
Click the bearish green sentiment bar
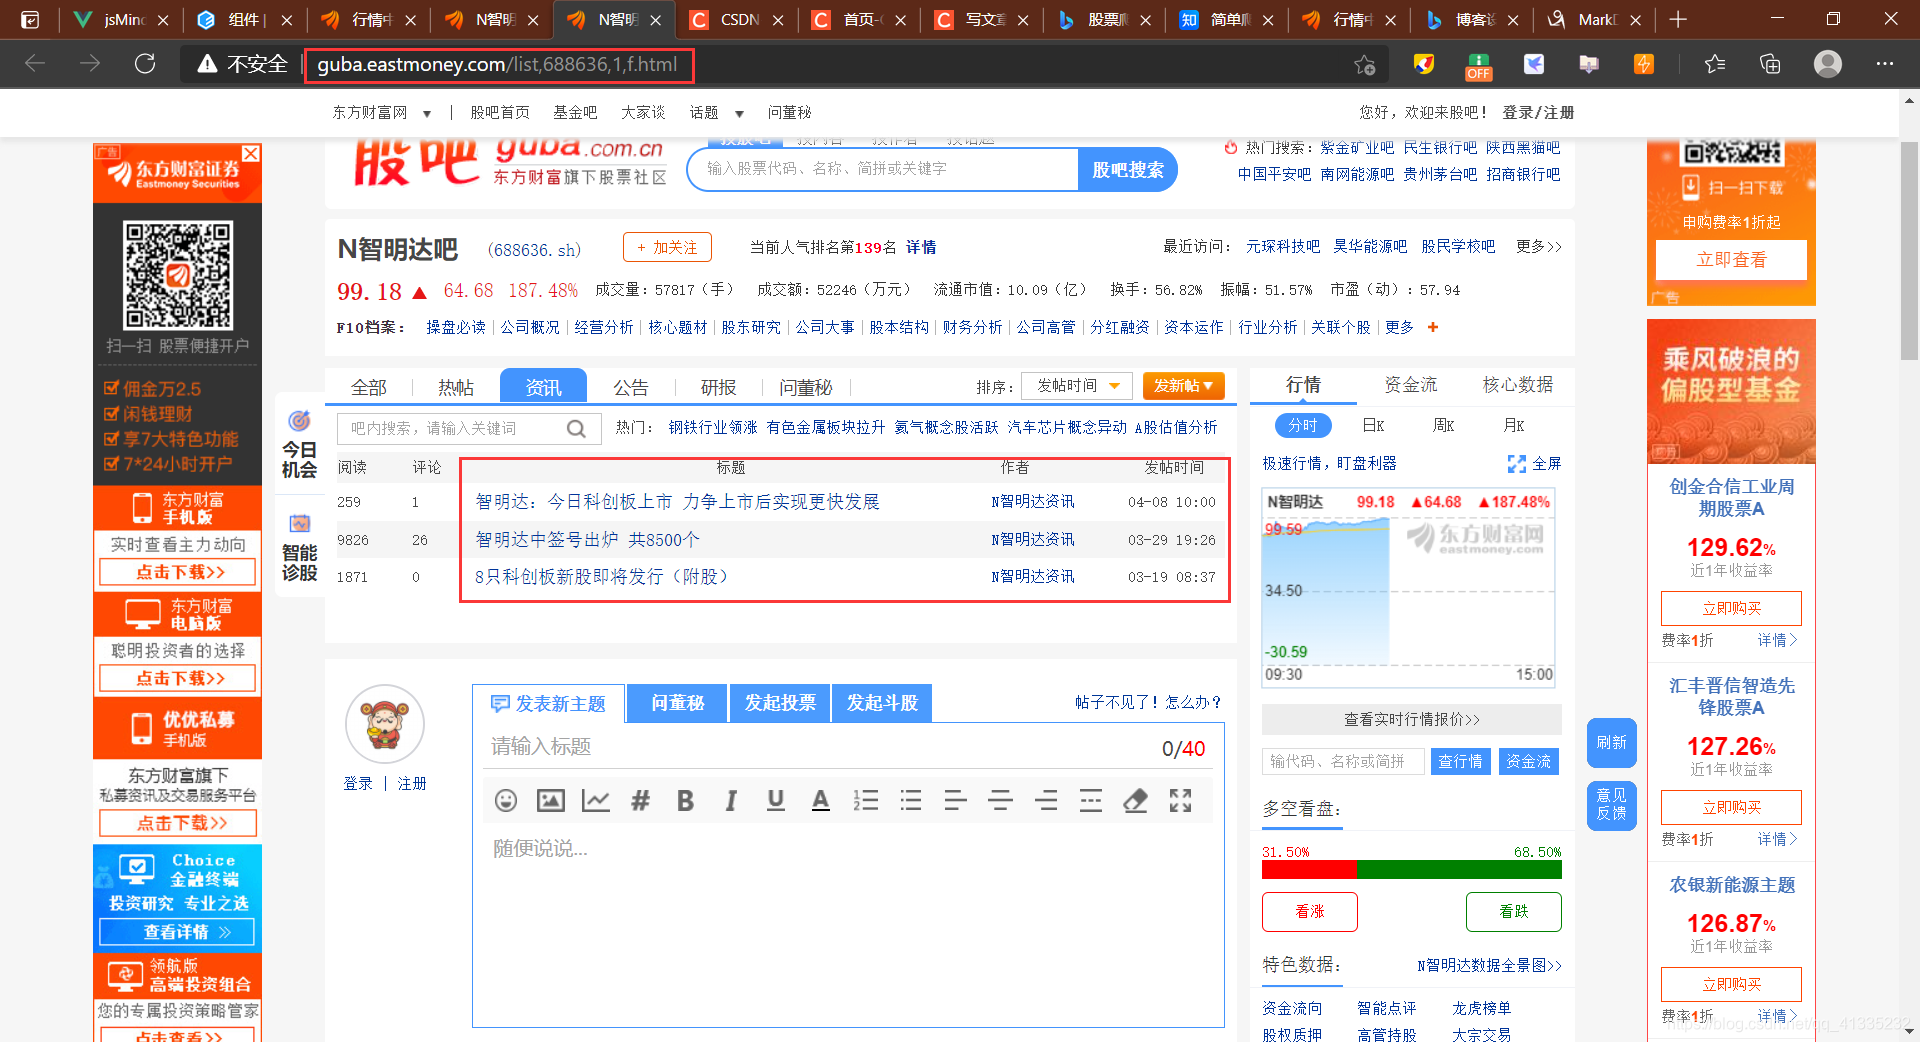pos(1459,869)
